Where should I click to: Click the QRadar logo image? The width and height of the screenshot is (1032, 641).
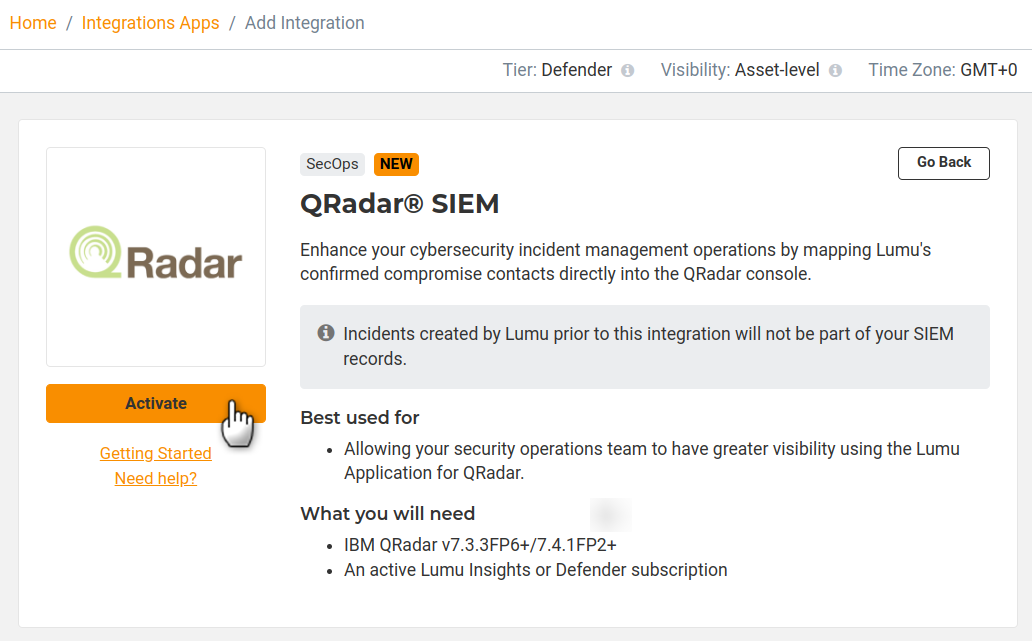(x=156, y=256)
